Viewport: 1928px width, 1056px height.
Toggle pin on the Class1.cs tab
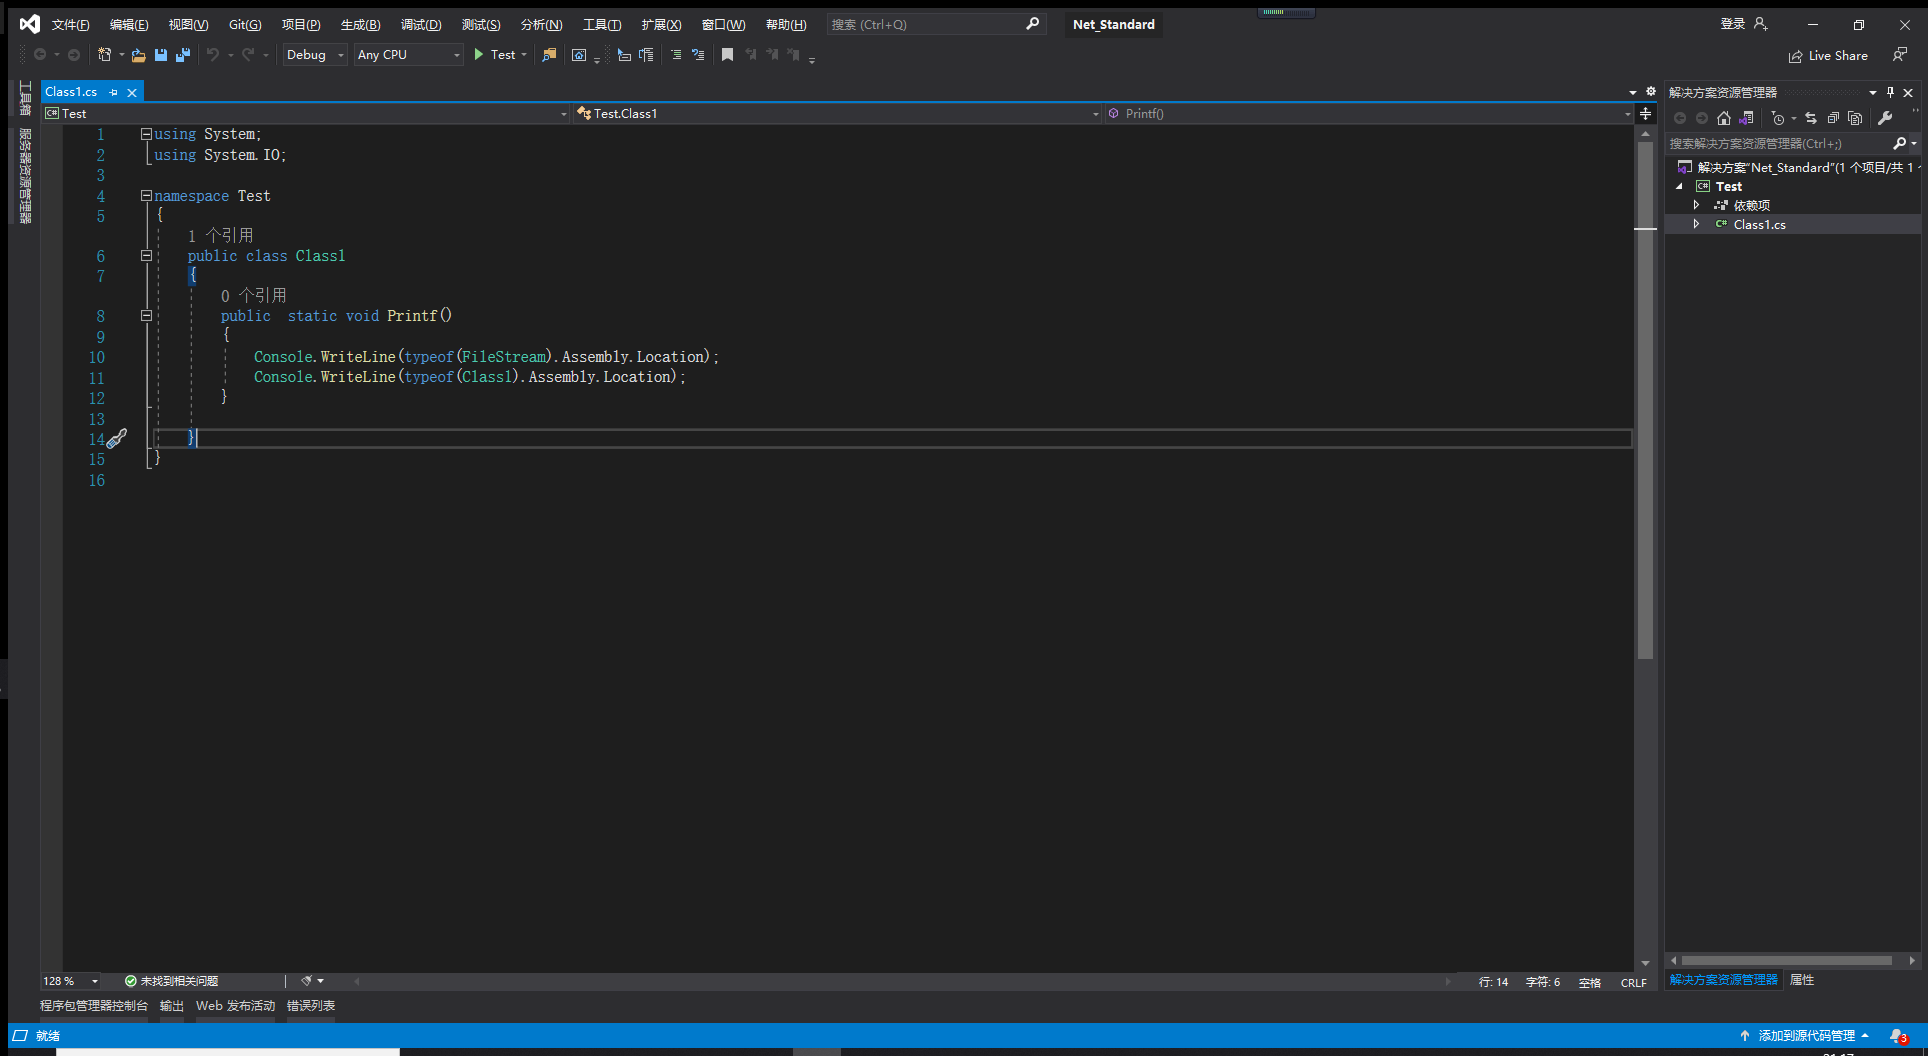114,92
